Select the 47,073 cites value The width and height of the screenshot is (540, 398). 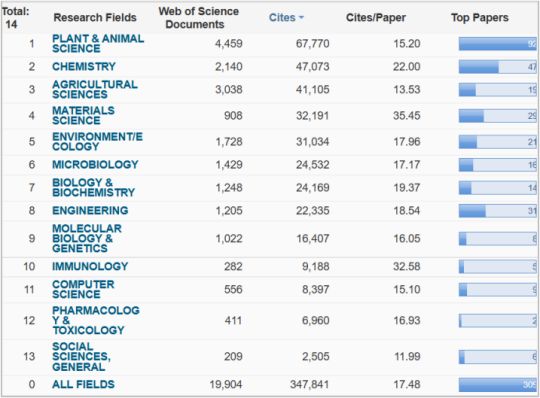[313, 66]
